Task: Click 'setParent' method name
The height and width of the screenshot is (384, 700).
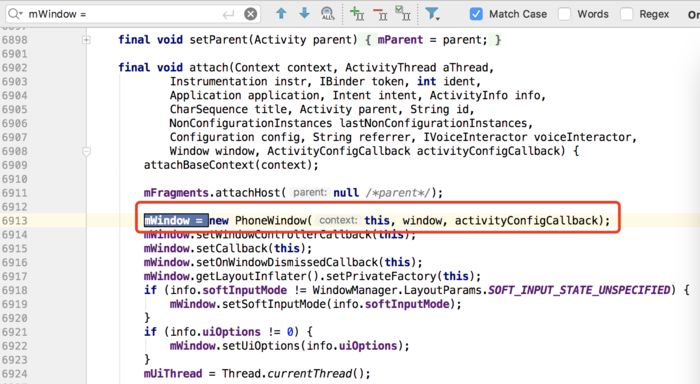Action: tap(218, 40)
